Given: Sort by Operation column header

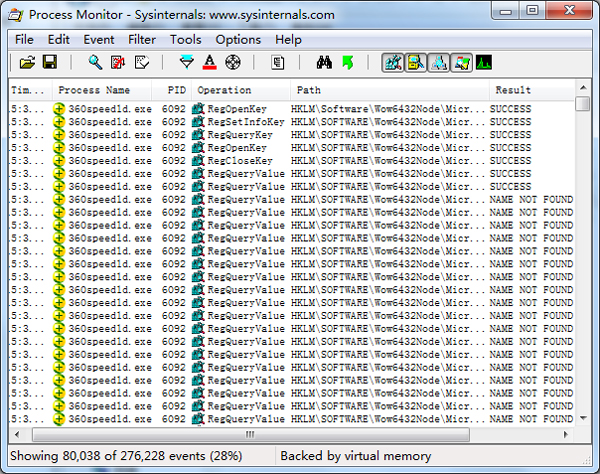Looking at the screenshot, I should [x=241, y=90].
